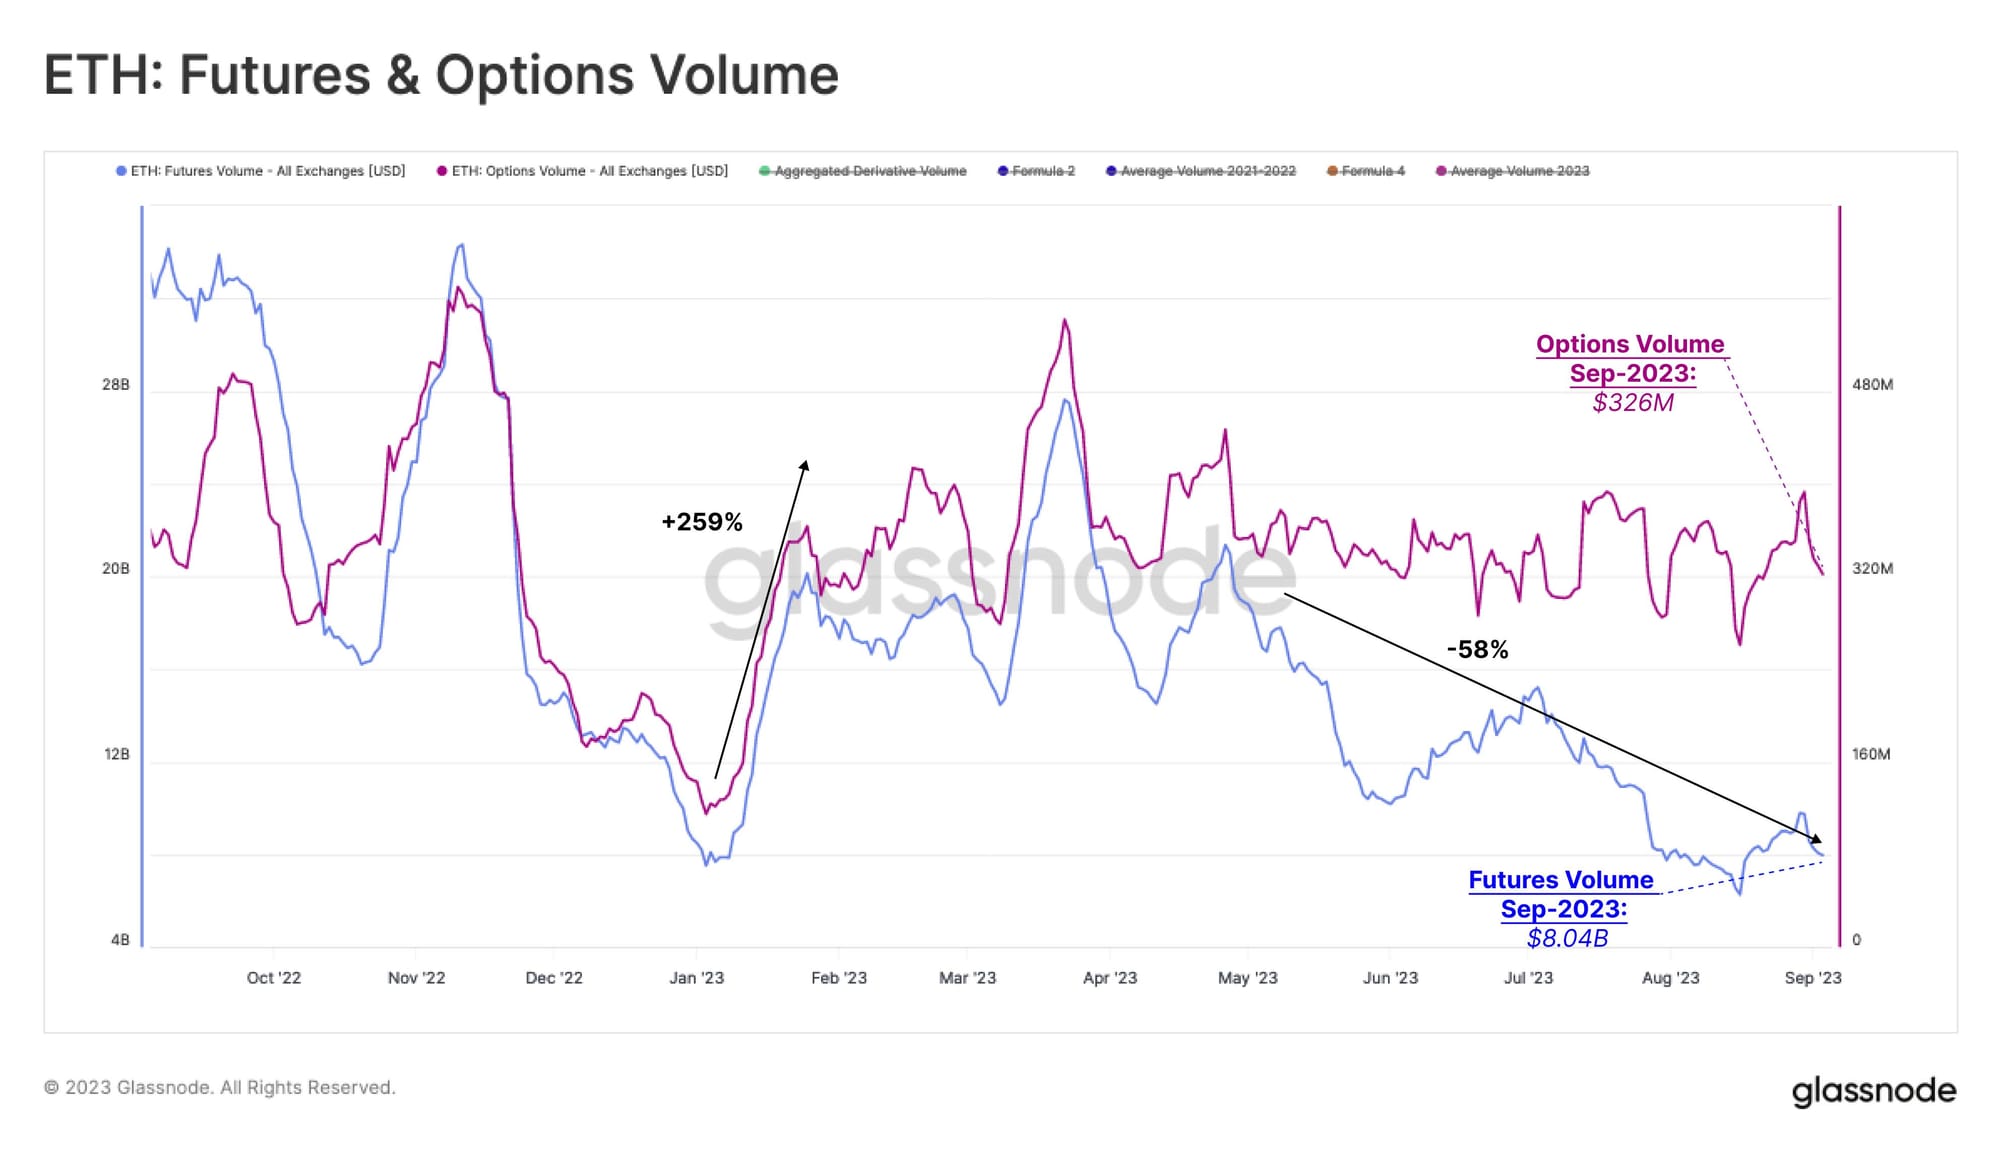This screenshot has height=1151, width=2000.
Task: Click the Sep '23 axis label
Action: point(1812,978)
